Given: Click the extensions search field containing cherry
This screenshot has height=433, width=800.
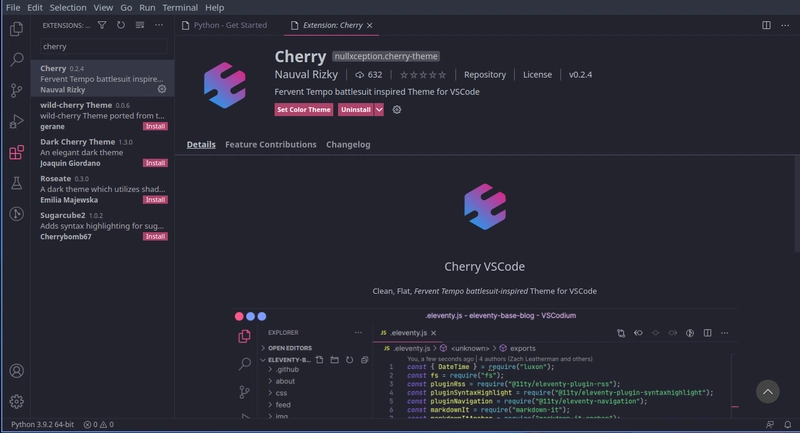Looking at the screenshot, I should (x=104, y=46).
